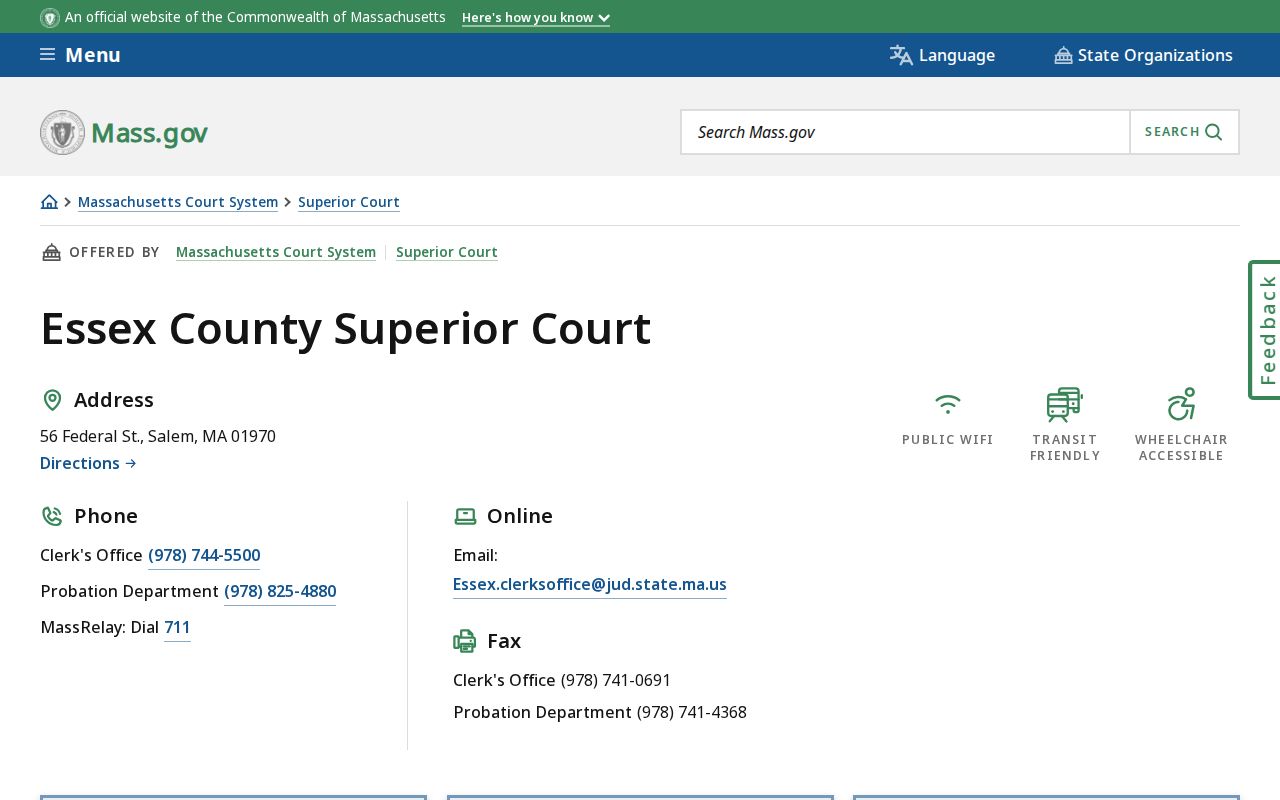Email Essex.clerksoffice@jud.state.ma.us

590,585
